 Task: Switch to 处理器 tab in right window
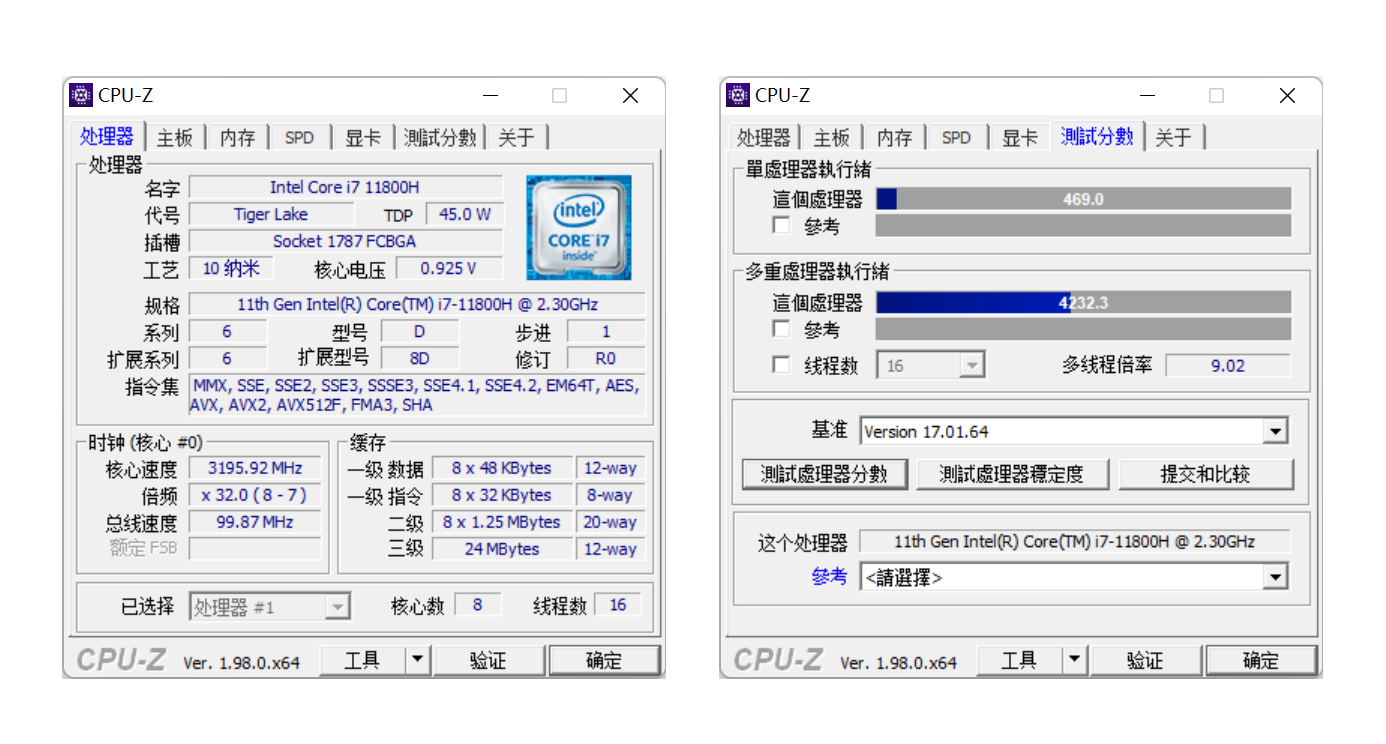(764, 137)
